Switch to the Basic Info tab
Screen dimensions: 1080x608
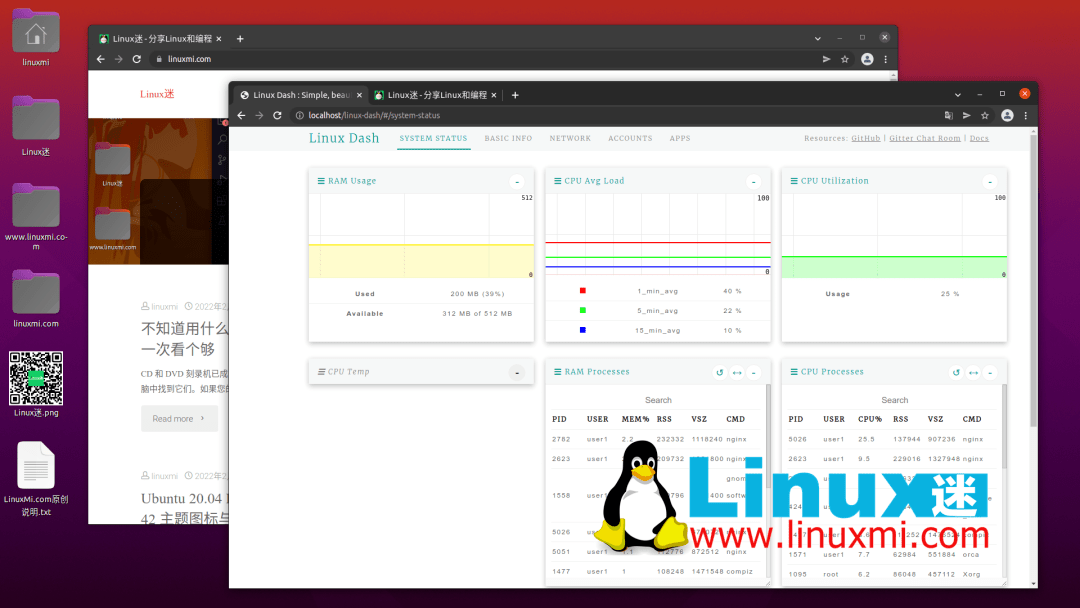click(508, 138)
